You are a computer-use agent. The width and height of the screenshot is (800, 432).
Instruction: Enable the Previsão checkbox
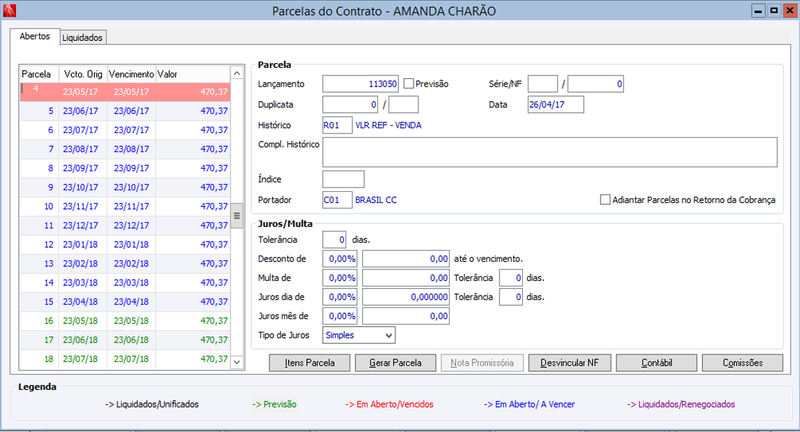[409, 84]
